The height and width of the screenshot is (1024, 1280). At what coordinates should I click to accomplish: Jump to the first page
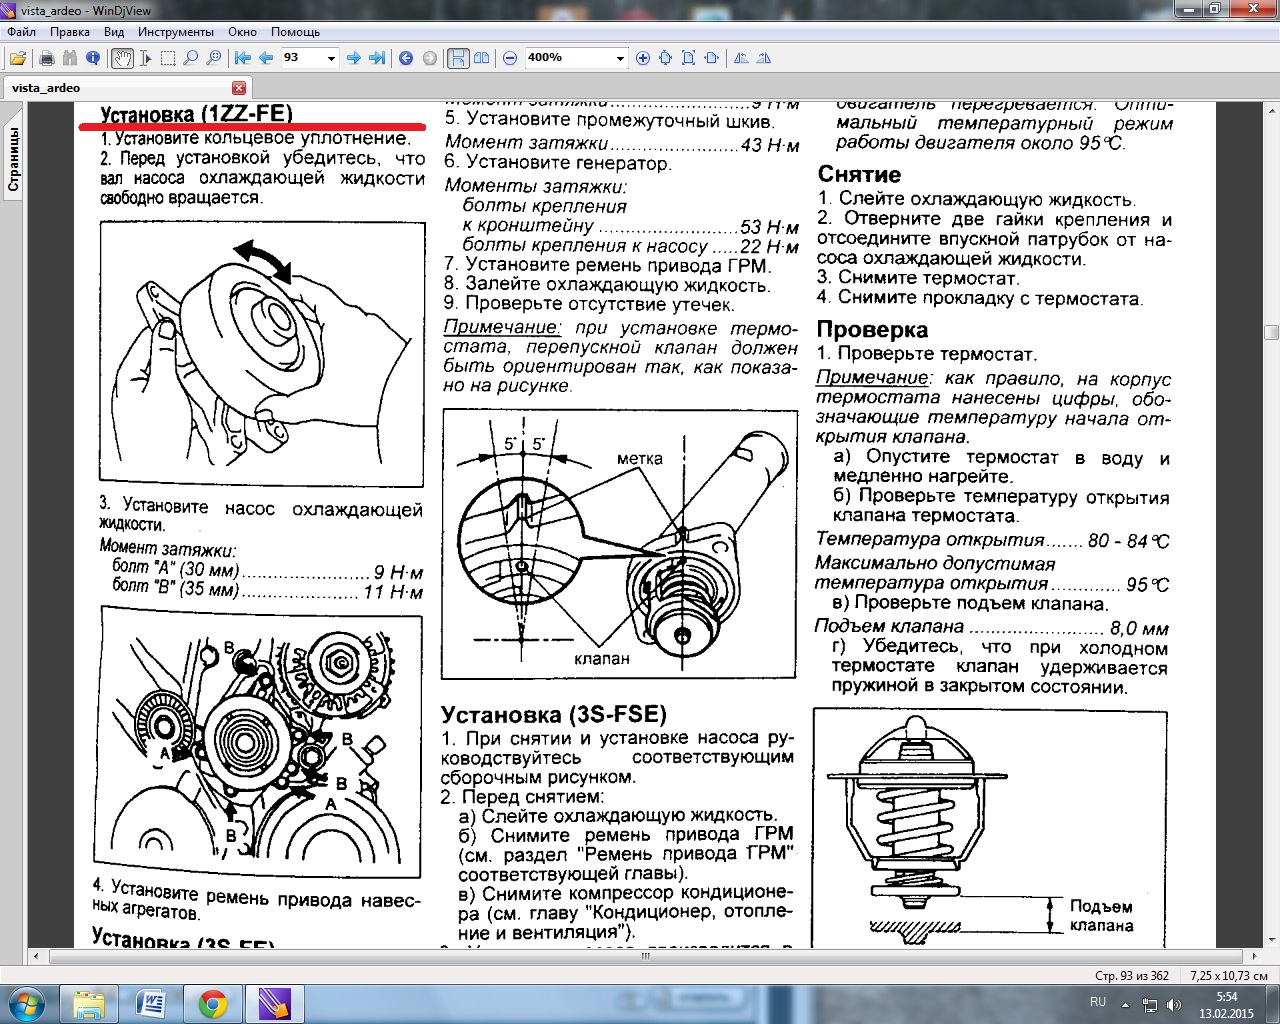click(x=242, y=58)
